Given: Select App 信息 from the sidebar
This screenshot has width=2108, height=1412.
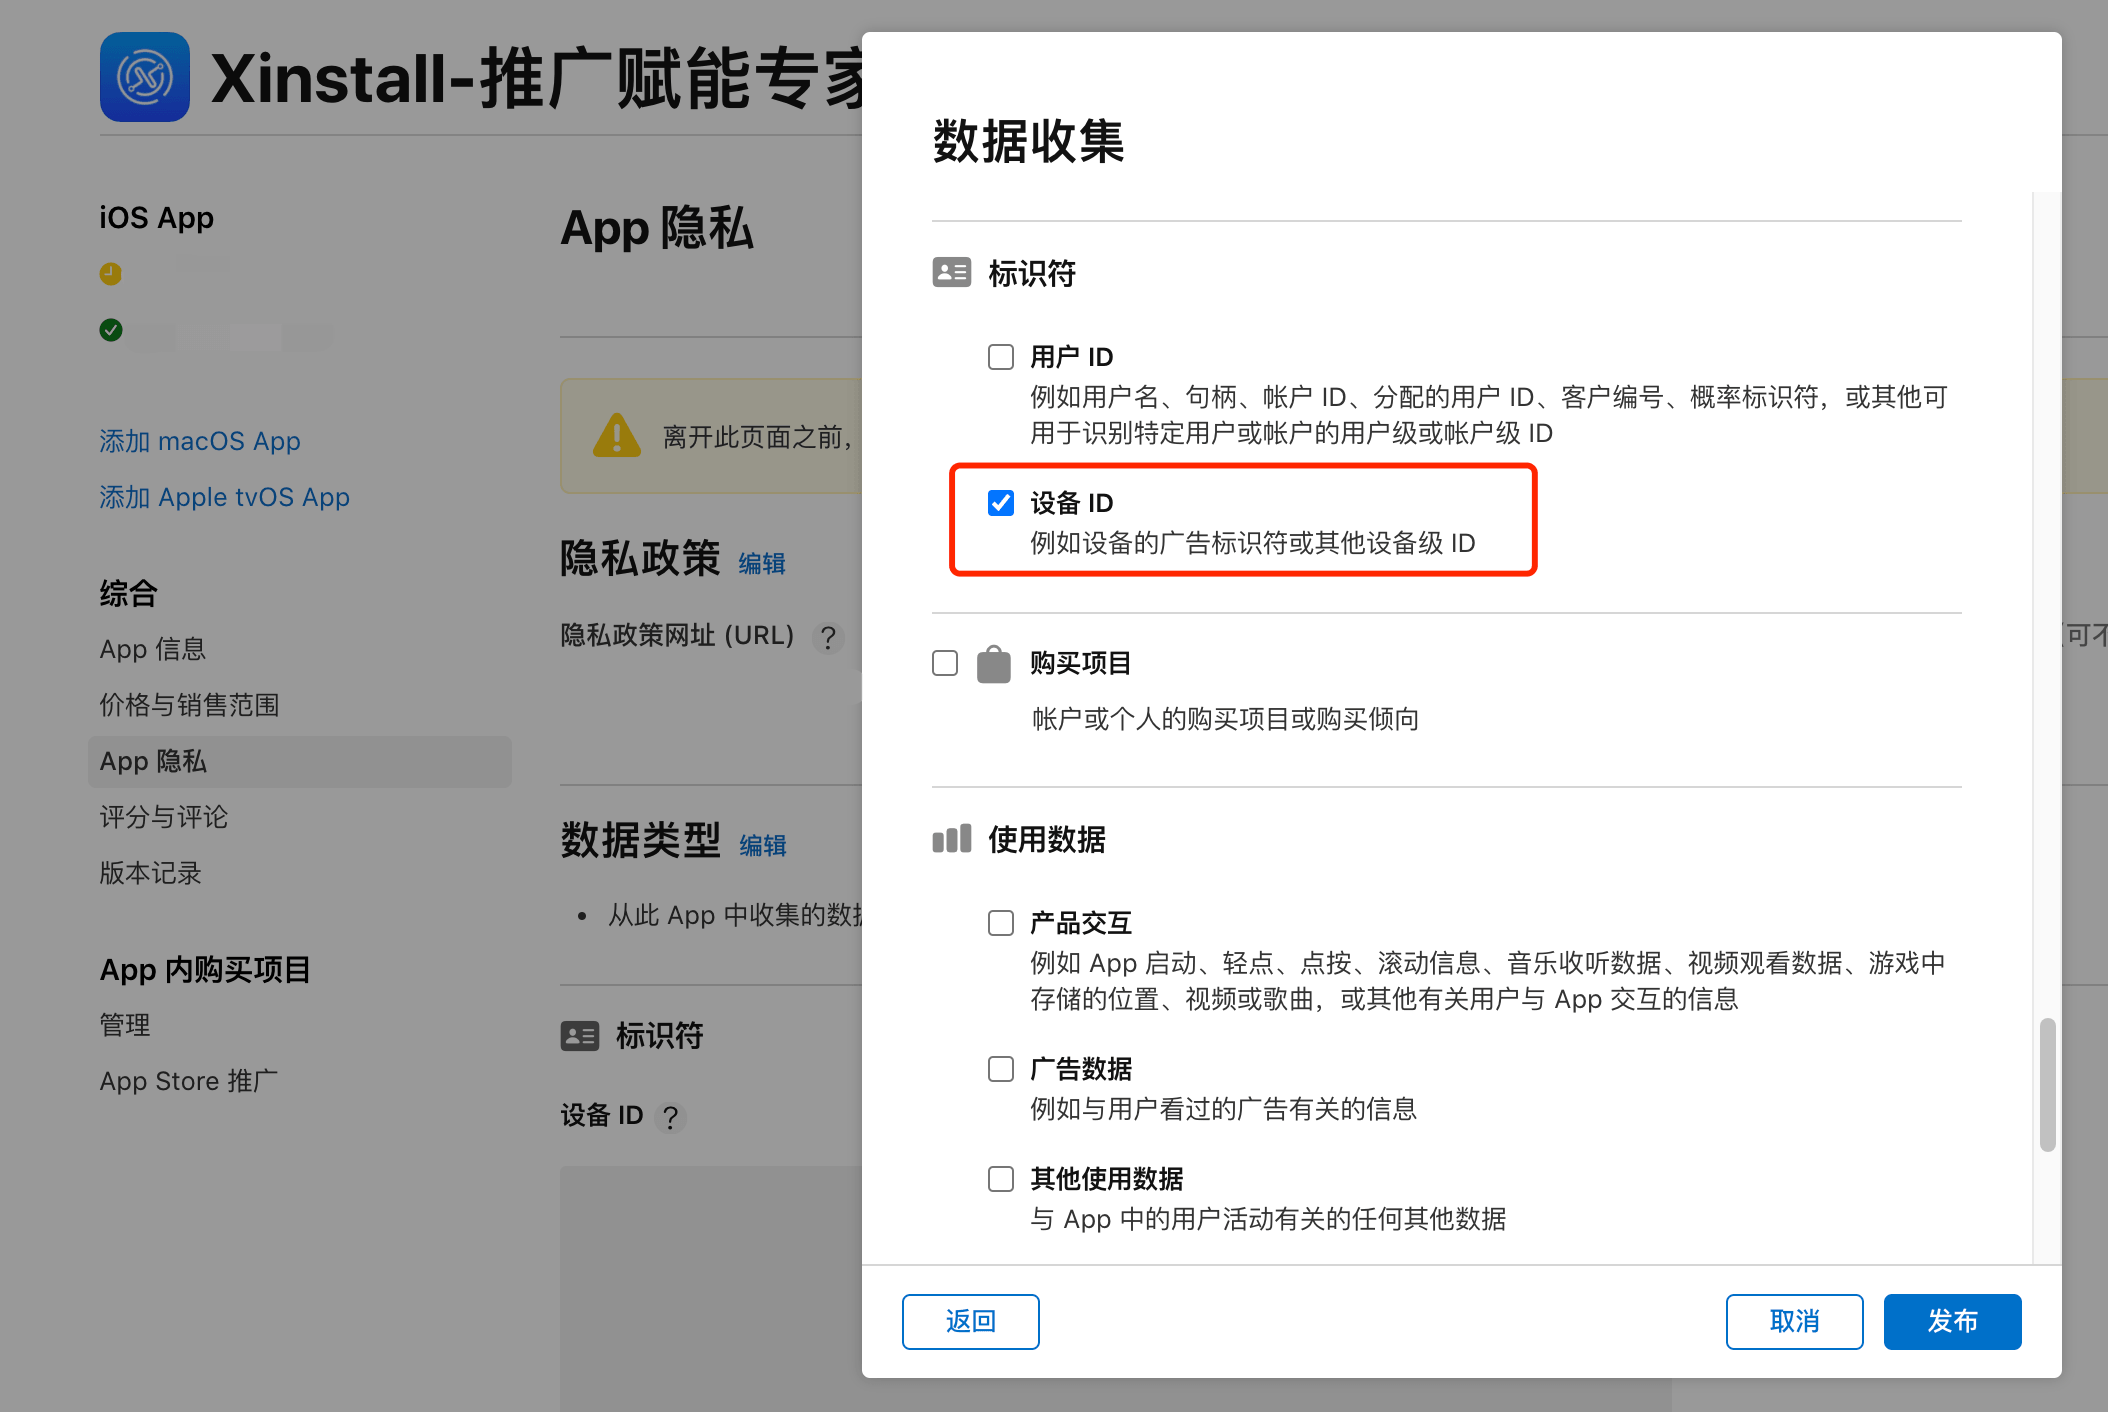Looking at the screenshot, I should click(x=152, y=648).
